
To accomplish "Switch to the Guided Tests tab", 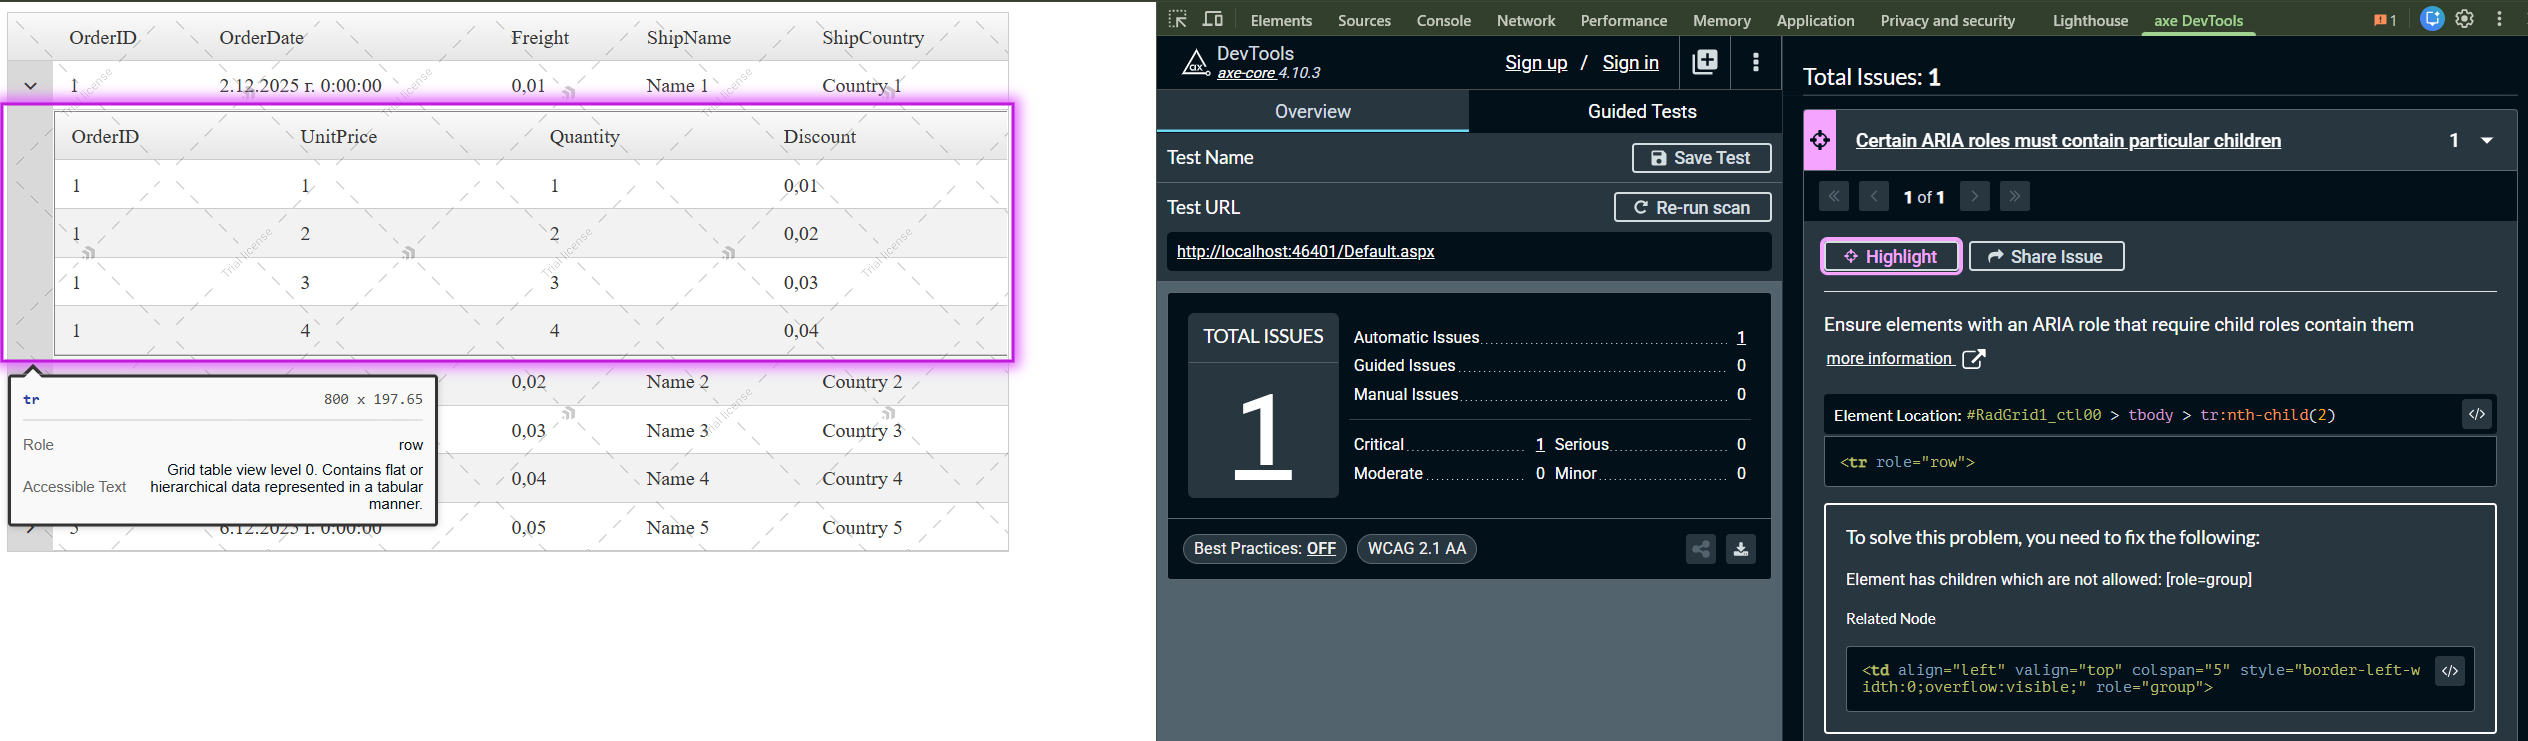I will coord(1641,112).
